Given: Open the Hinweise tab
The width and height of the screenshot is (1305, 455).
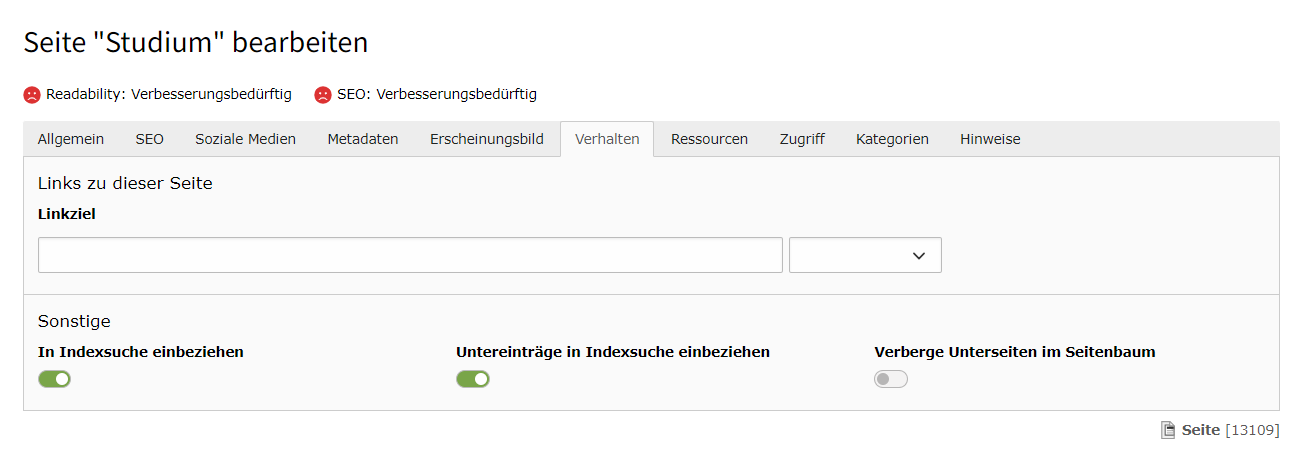Looking at the screenshot, I should coord(990,139).
